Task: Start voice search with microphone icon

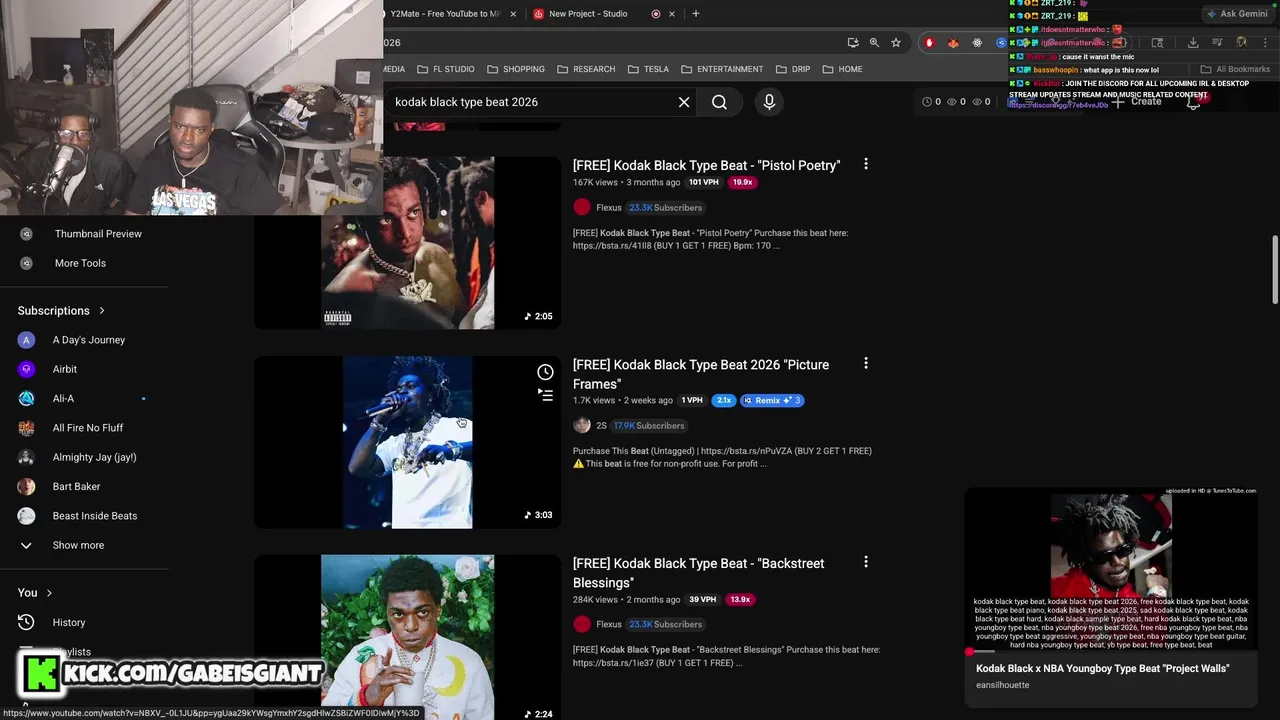Action: click(x=769, y=102)
